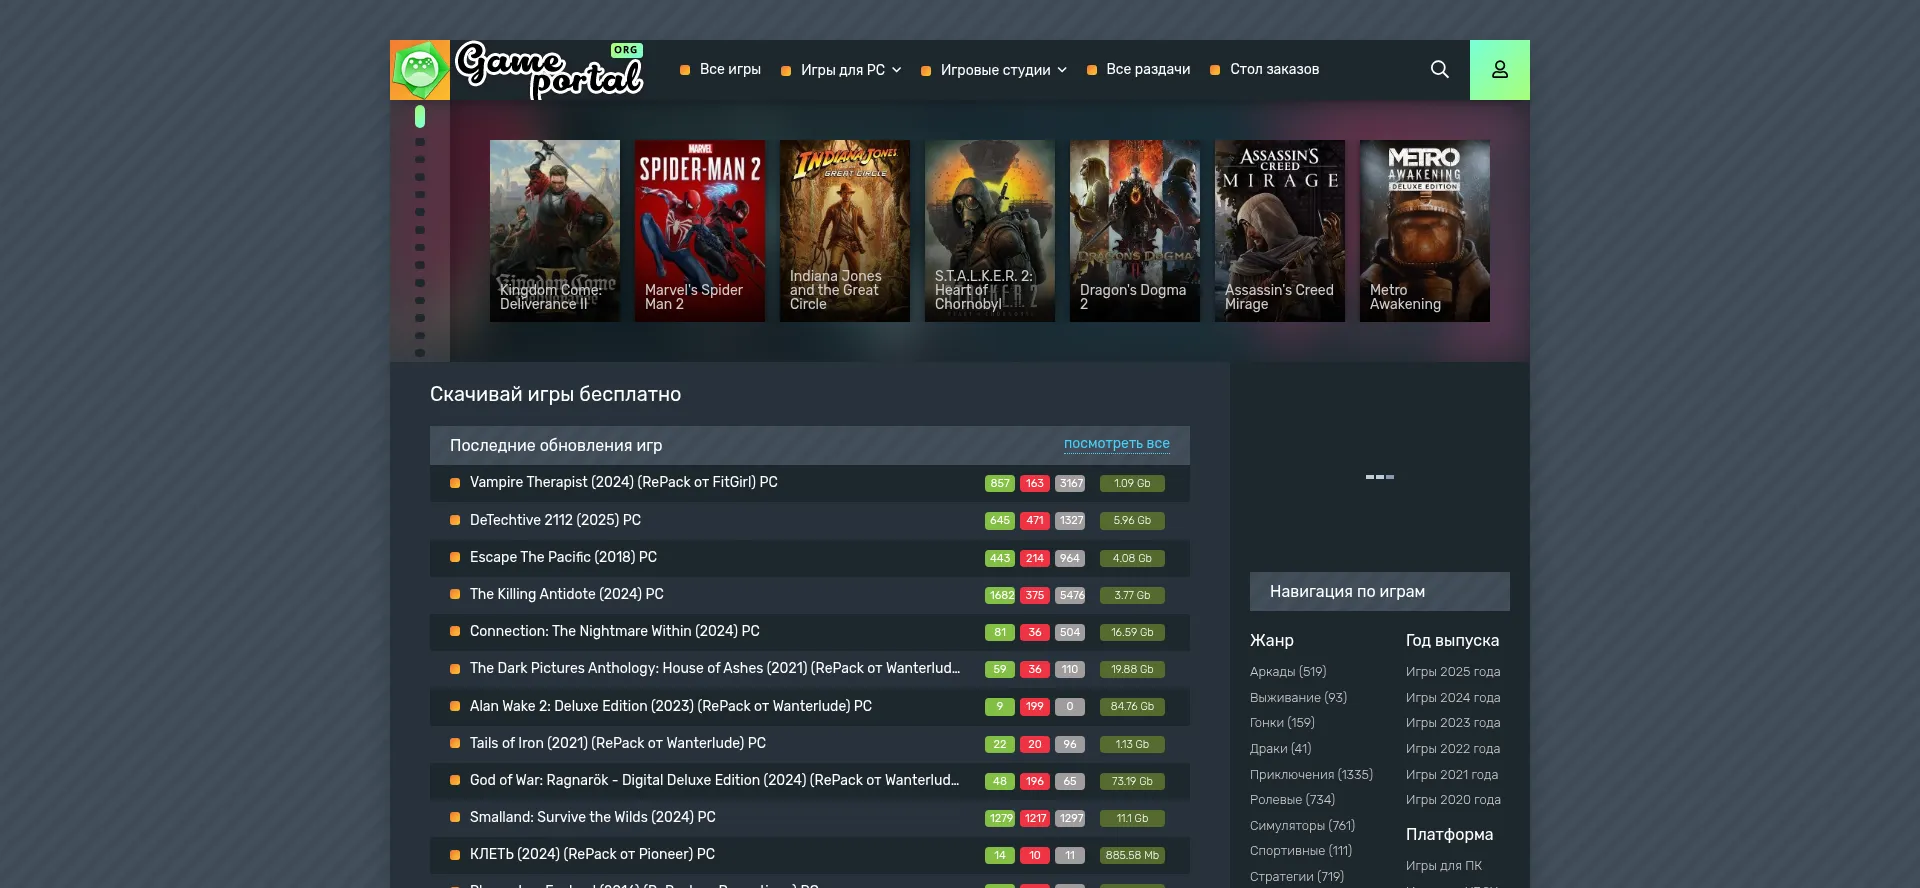Click the grey 964 badge for Escape The Pacific

click(x=1070, y=558)
